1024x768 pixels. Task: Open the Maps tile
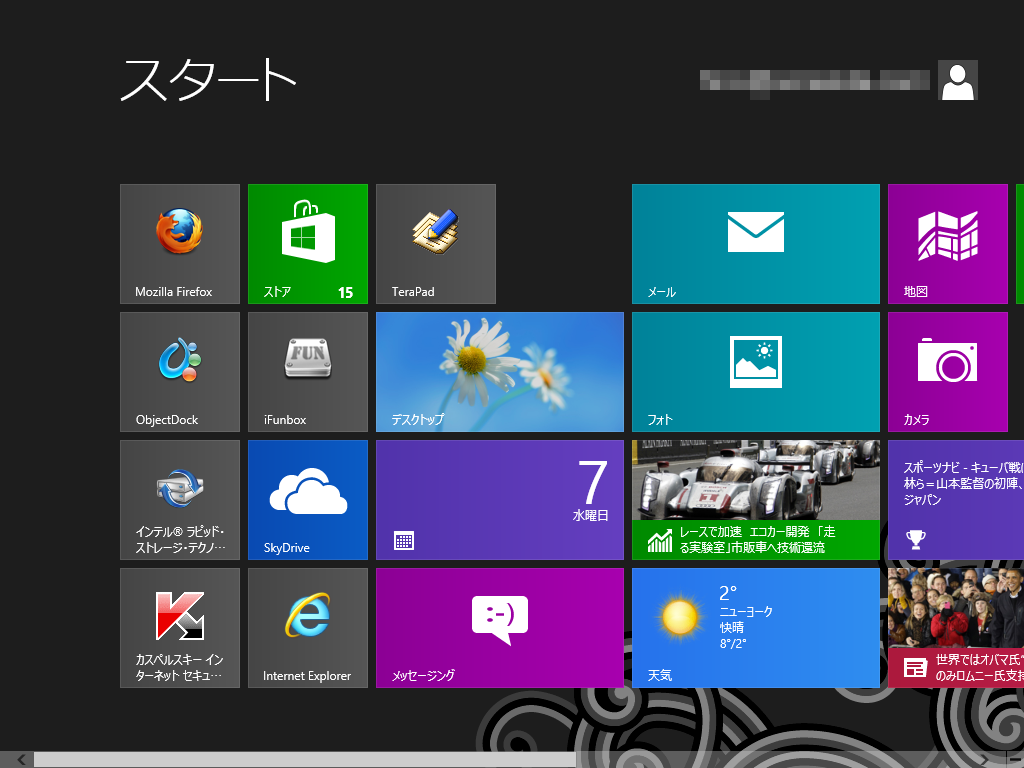[x=948, y=244]
